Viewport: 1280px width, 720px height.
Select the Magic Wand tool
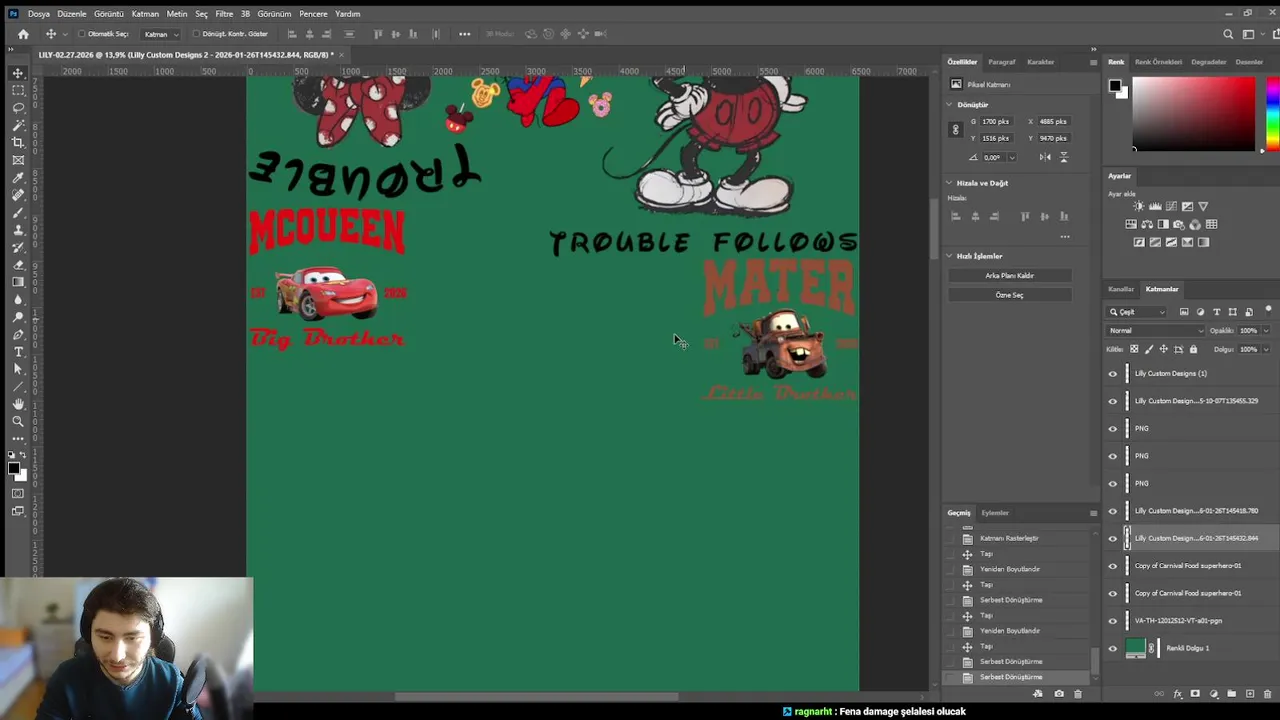18,125
